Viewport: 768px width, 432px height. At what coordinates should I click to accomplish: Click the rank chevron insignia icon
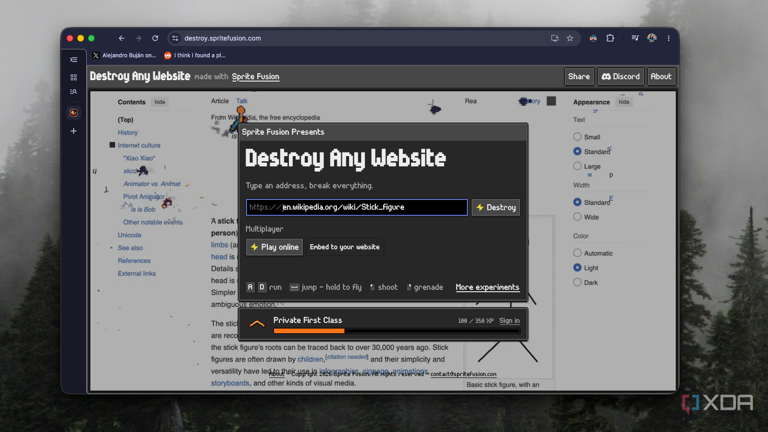click(x=257, y=324)
